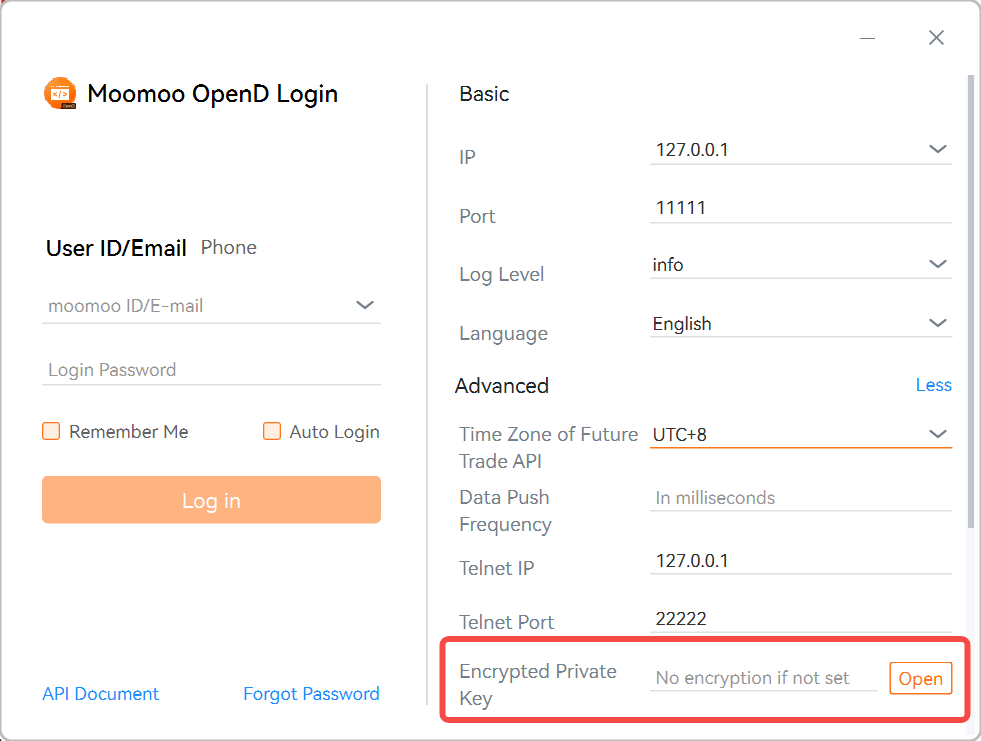Click Forgot Password
The width and height of the screenshot is (981, 741).
point(311,693)
